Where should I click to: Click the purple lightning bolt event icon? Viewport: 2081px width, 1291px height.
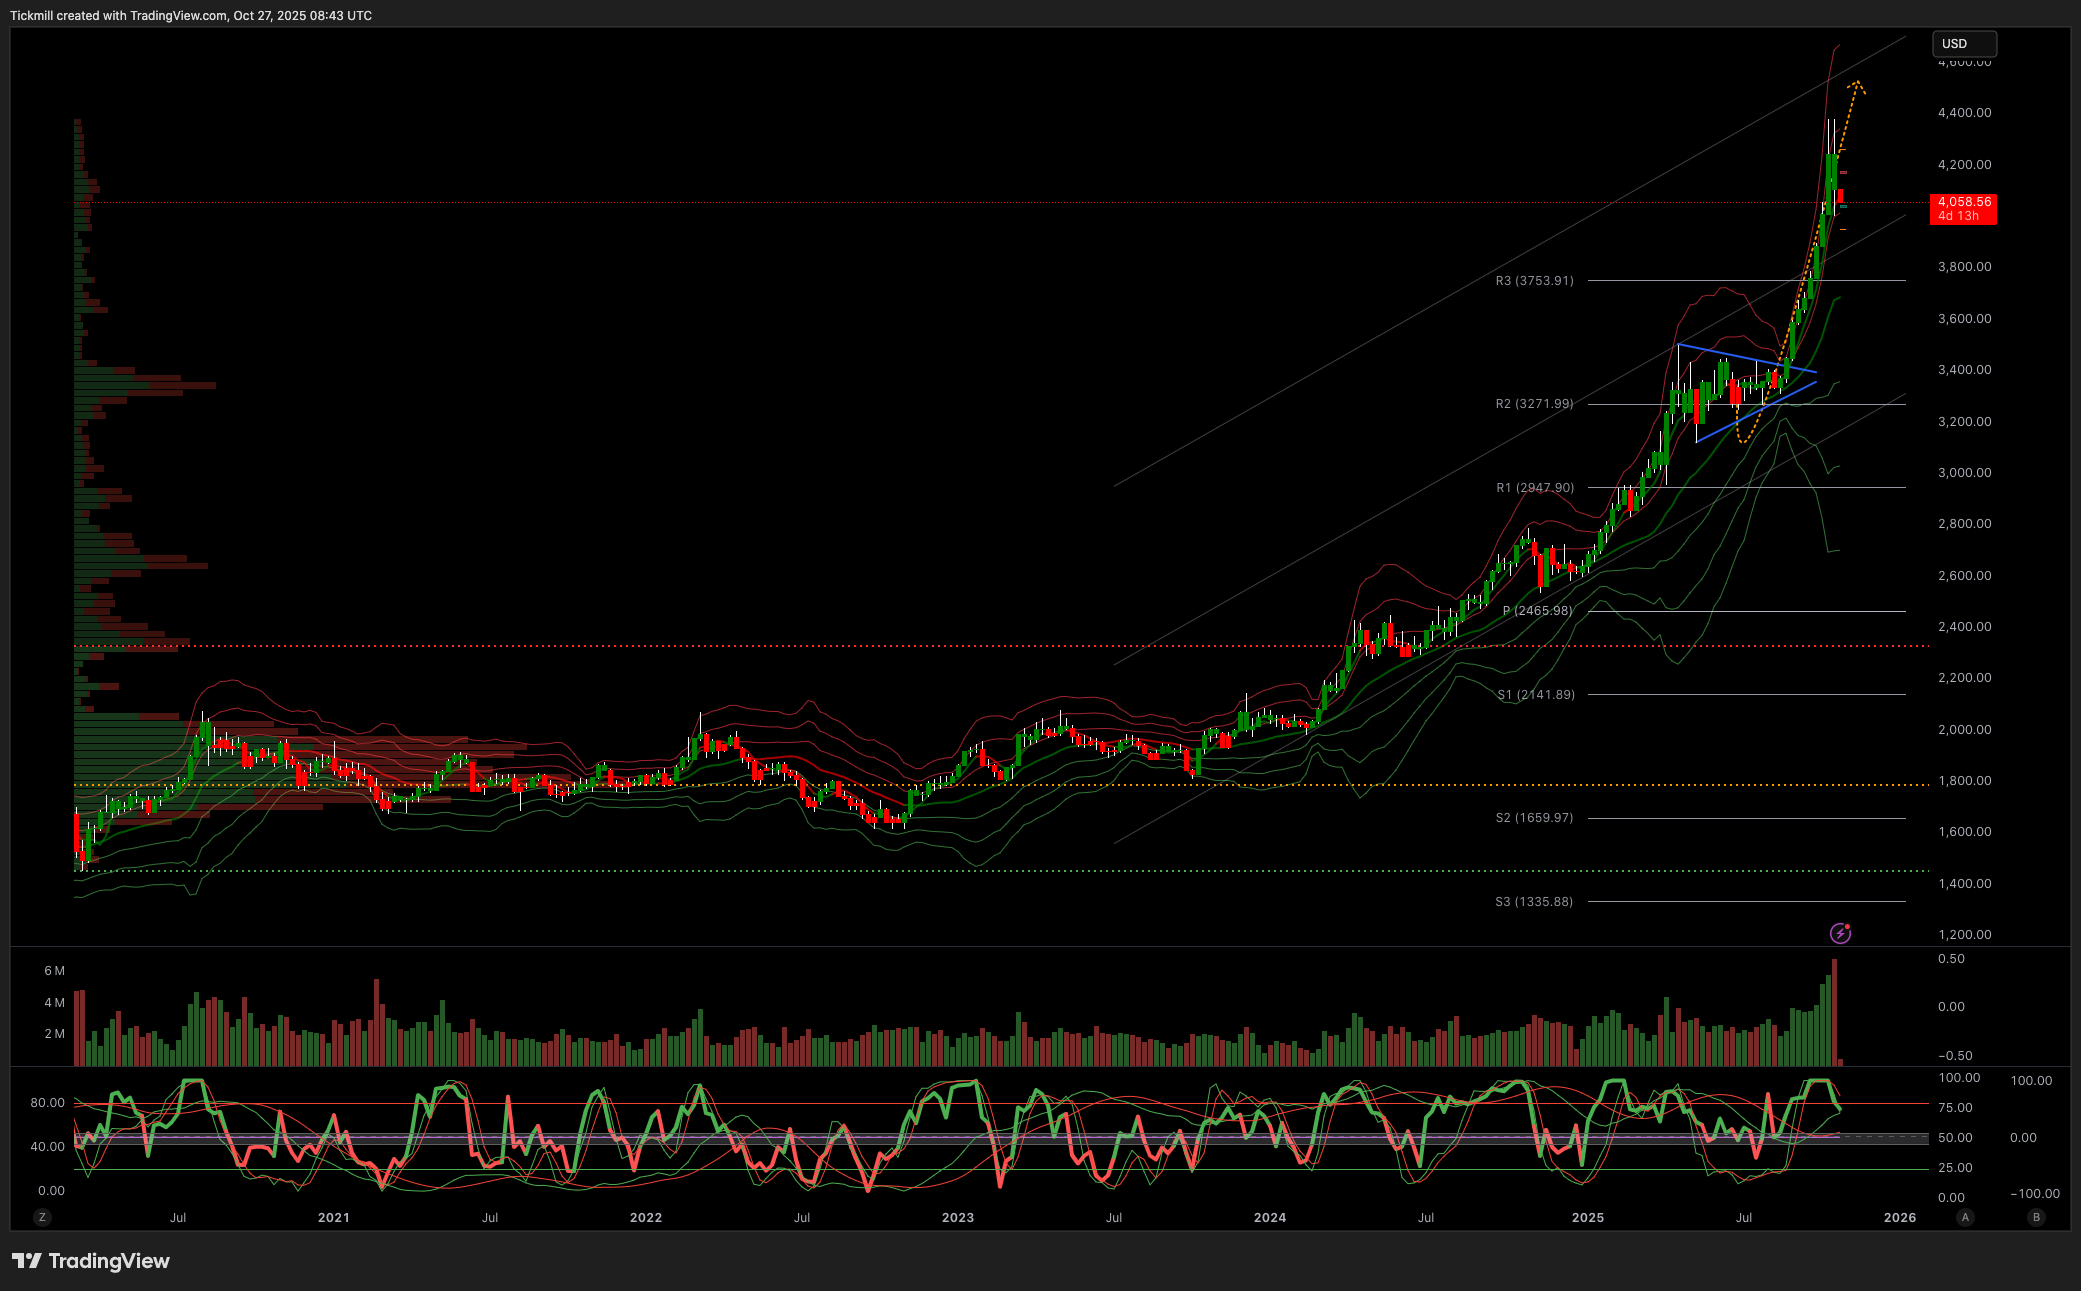tap(1840, 933)
